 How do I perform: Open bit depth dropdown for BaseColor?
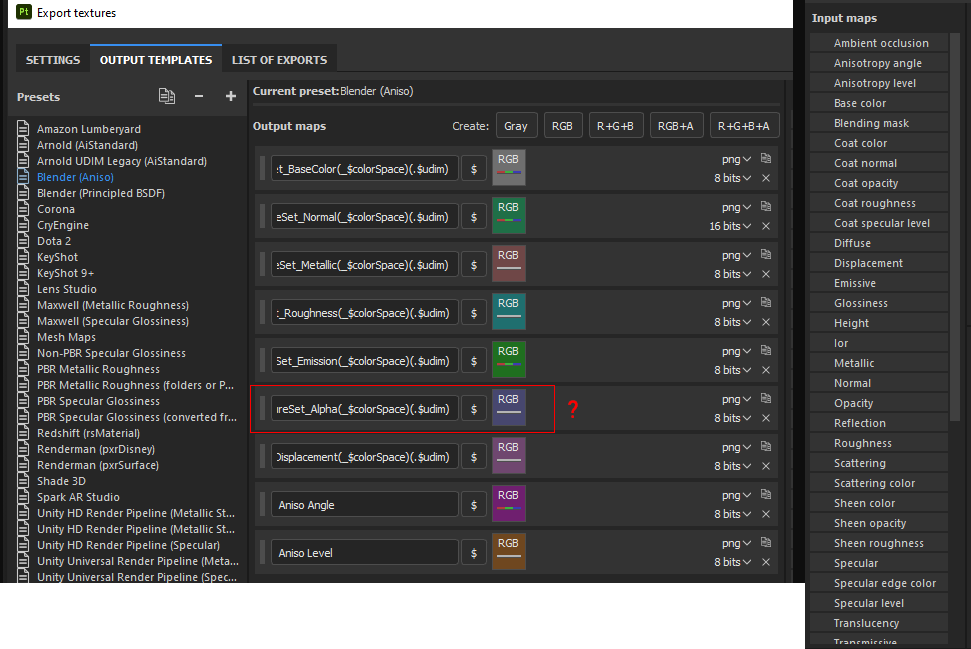pyautogui.click(x=733, y=178)
